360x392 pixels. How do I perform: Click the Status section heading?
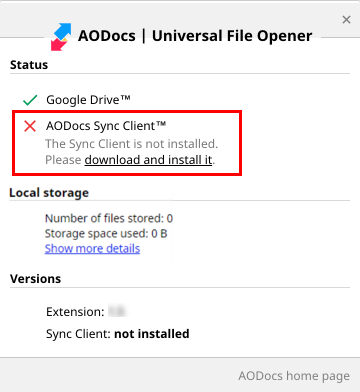click(x=29, y=65)
